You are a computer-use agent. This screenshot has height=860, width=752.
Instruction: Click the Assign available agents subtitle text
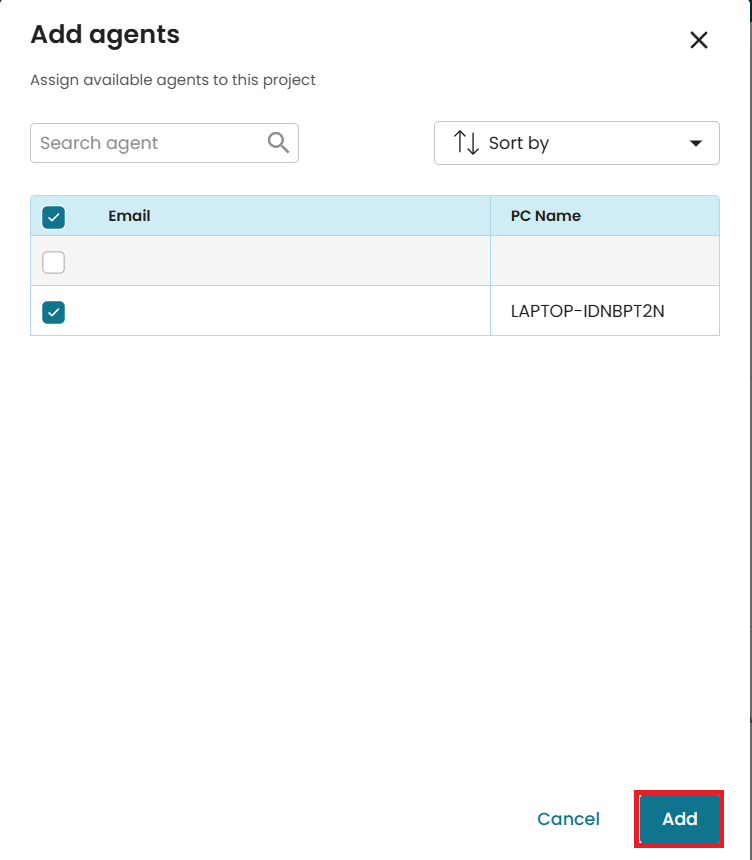[x=173, y=80]
